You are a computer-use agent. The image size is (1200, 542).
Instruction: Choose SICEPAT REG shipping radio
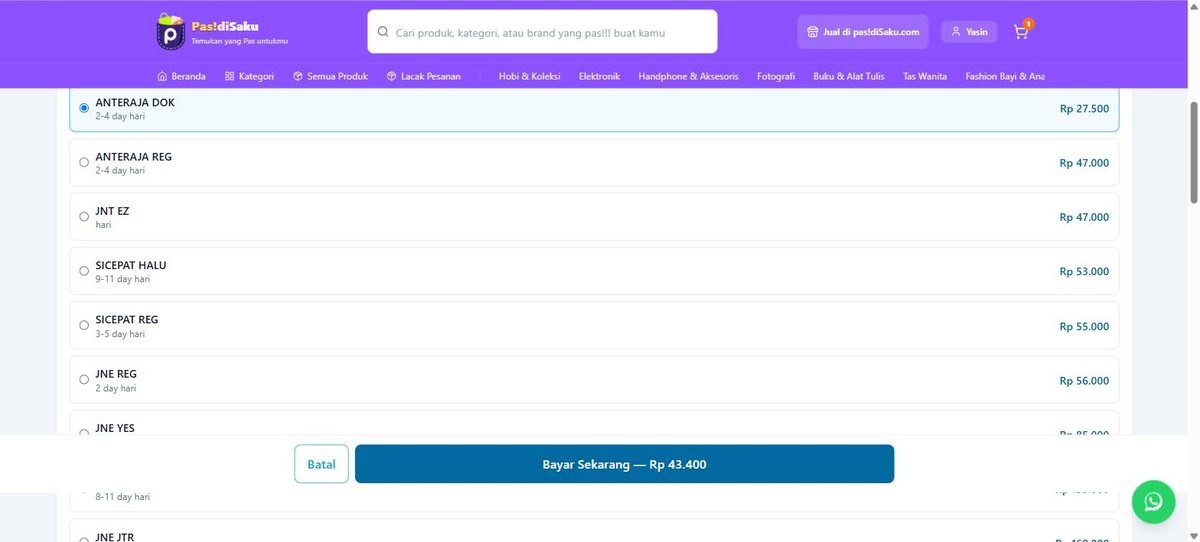pyautogui.click(x=84, y=326)
